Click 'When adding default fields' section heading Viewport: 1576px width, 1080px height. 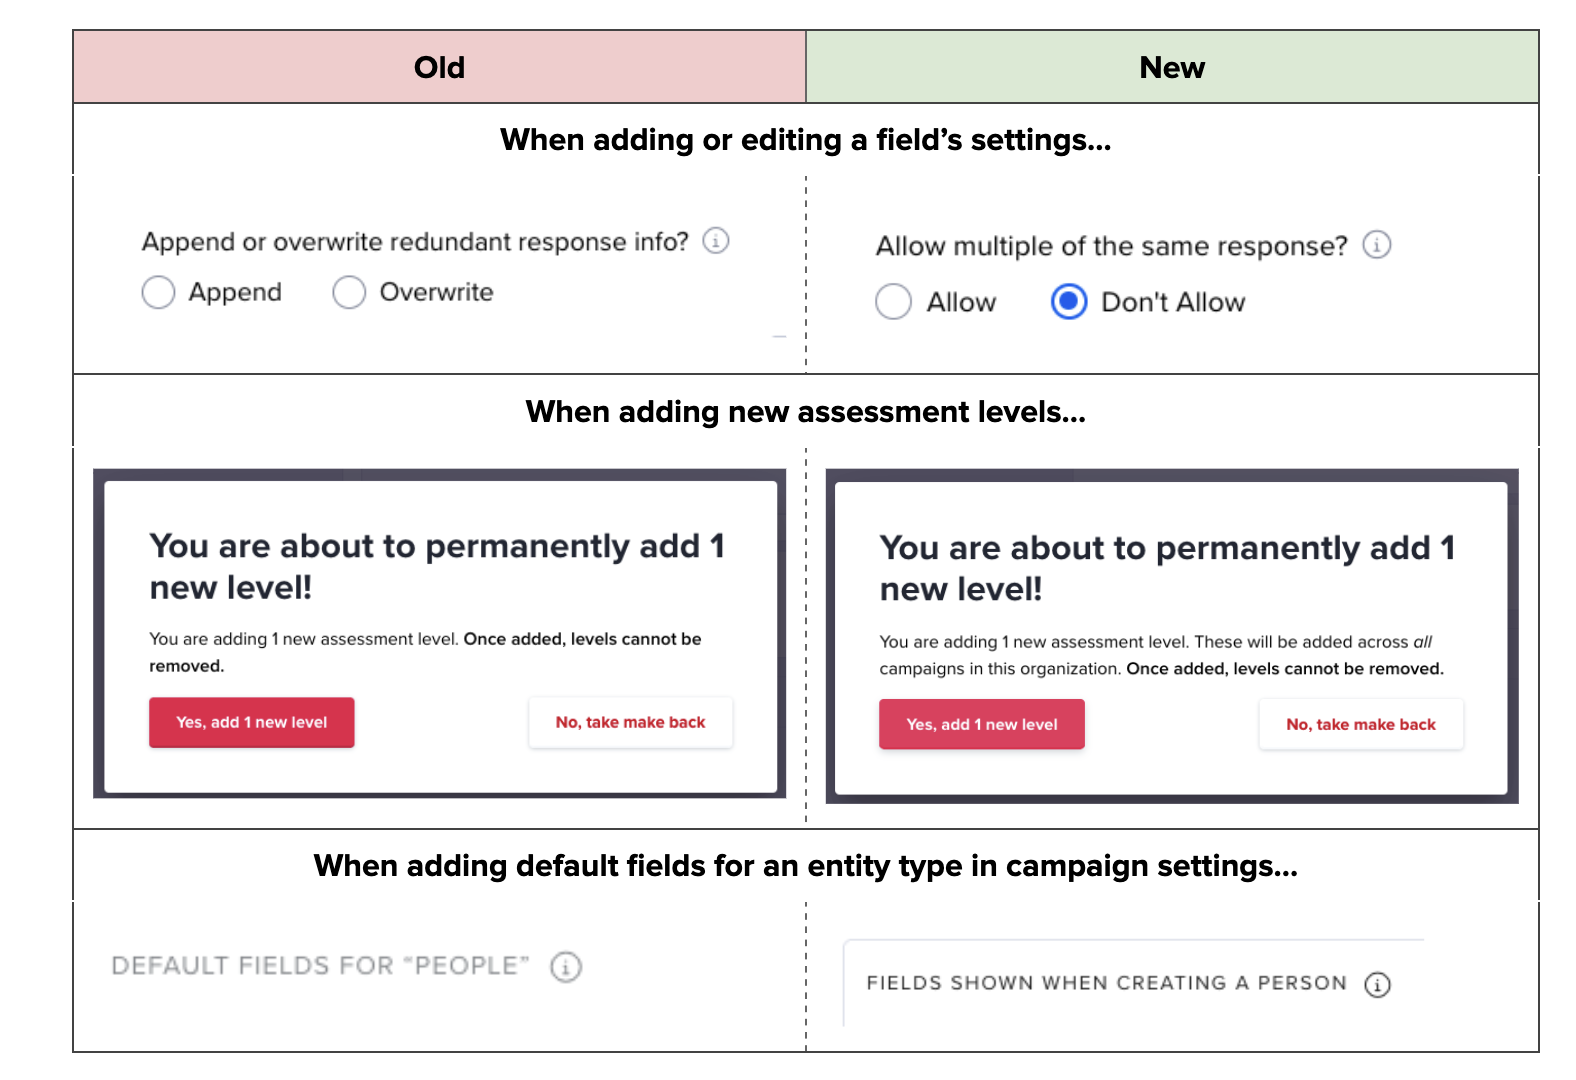click(x=806, y=866)
